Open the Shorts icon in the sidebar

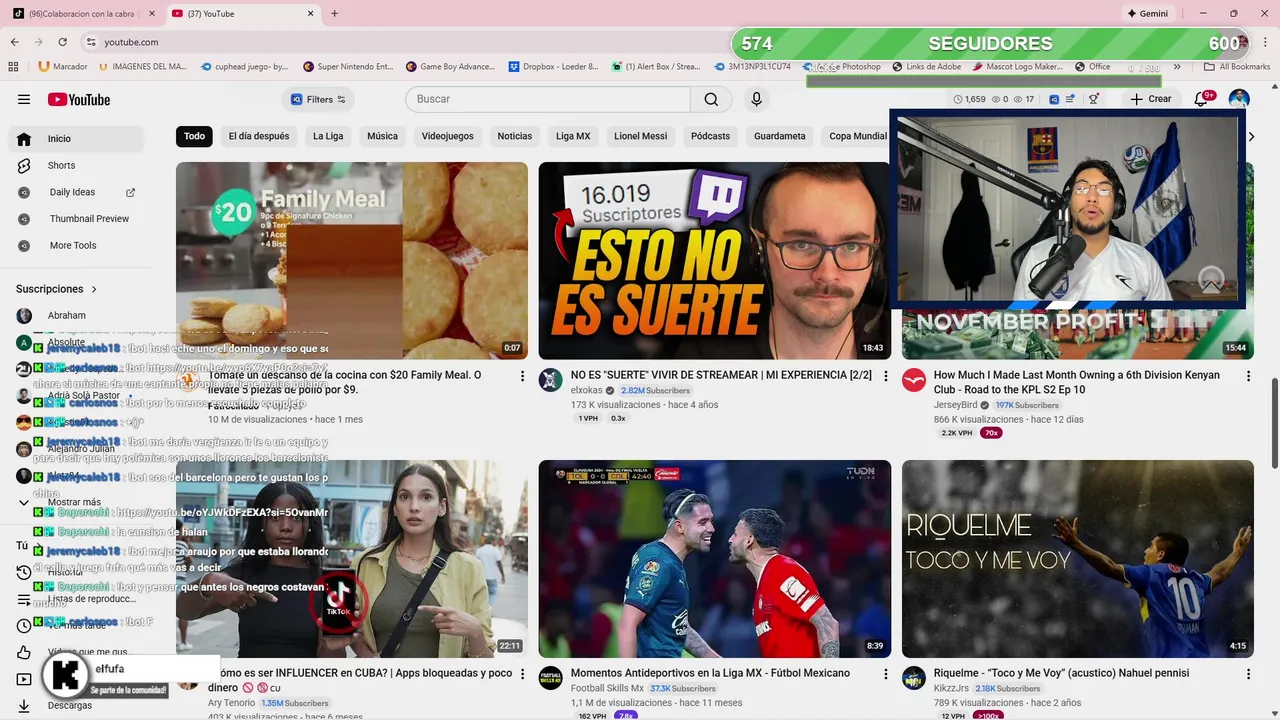coord(24,165)
